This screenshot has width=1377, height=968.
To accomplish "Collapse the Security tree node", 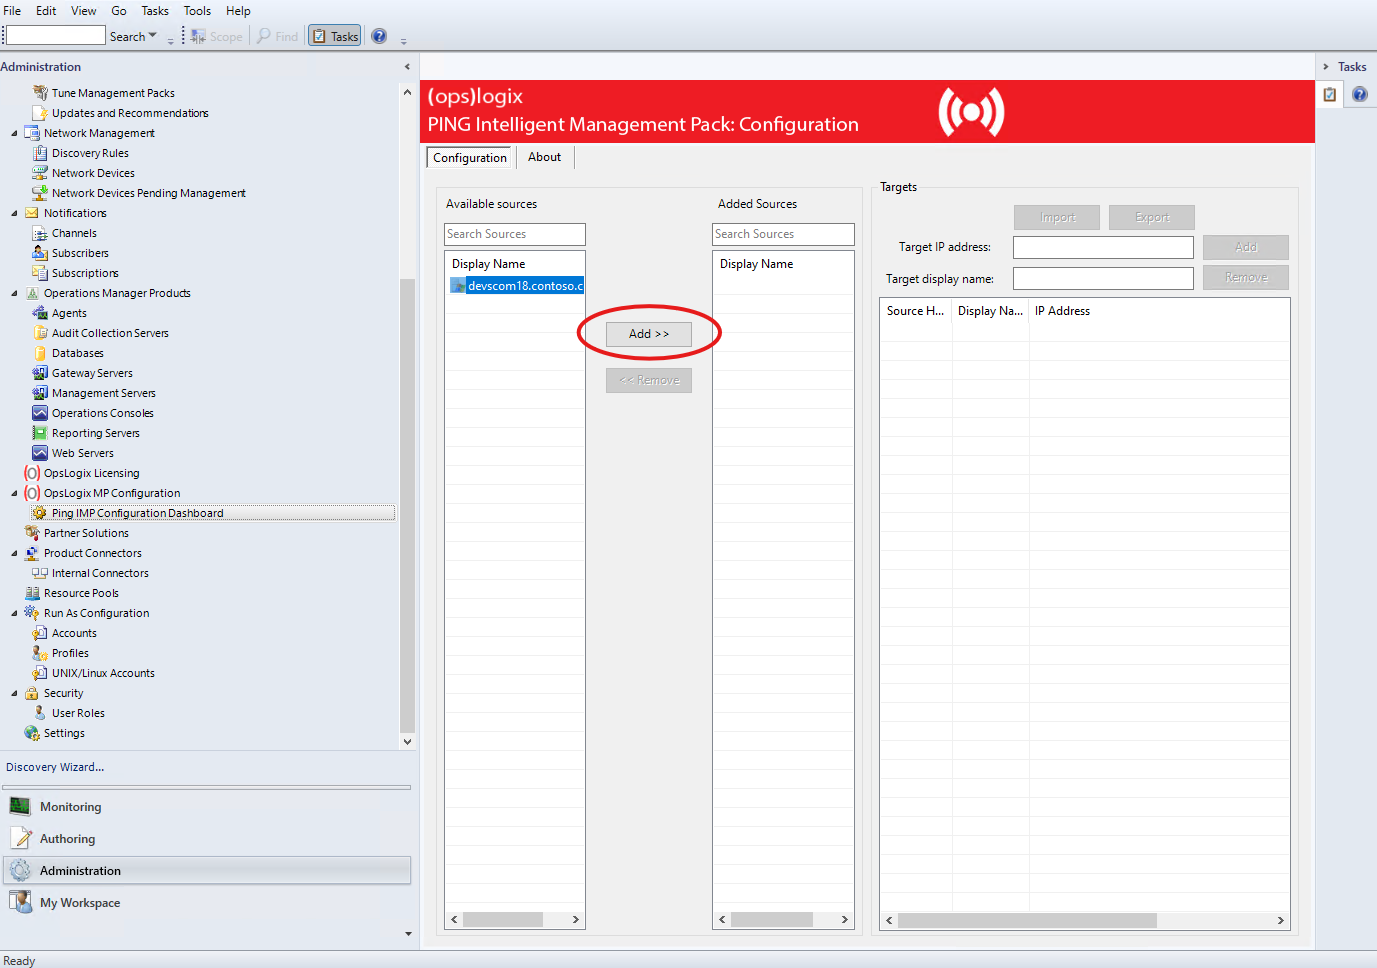I will coord(14,693).
